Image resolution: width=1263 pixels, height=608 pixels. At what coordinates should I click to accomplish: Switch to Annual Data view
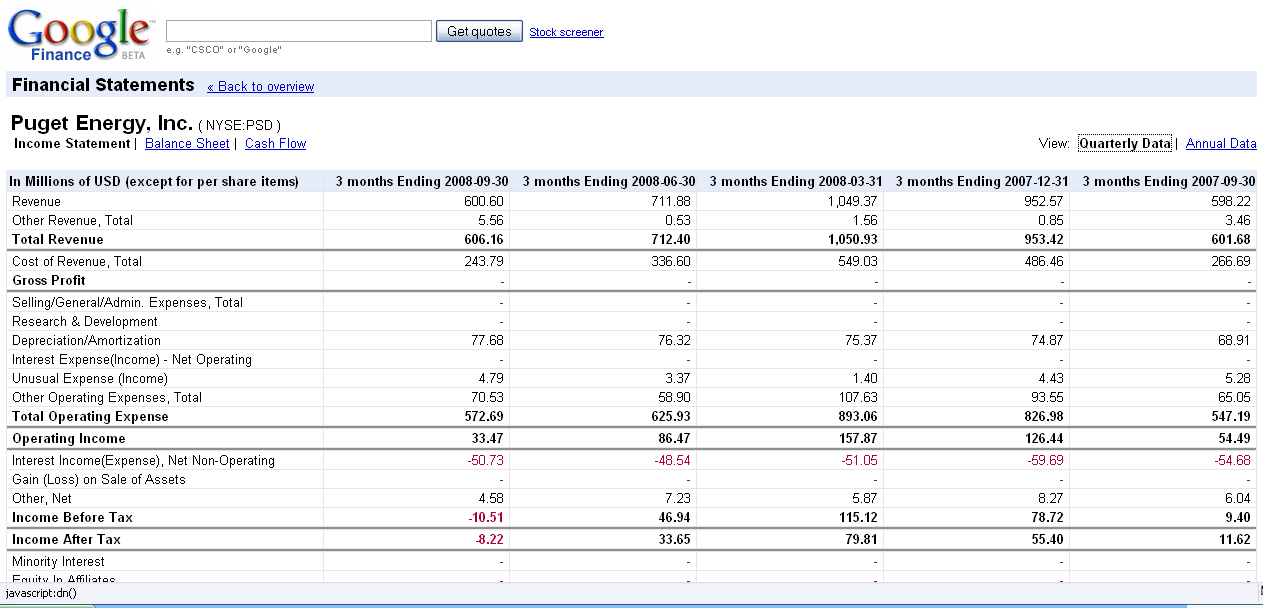click(1221, 144)
